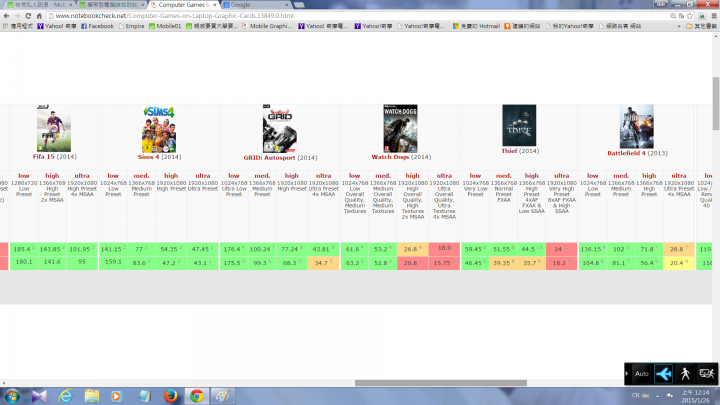Open the browser home page
Screen dimensions: 720x405
pyautogui.click(x=39, y=16)
